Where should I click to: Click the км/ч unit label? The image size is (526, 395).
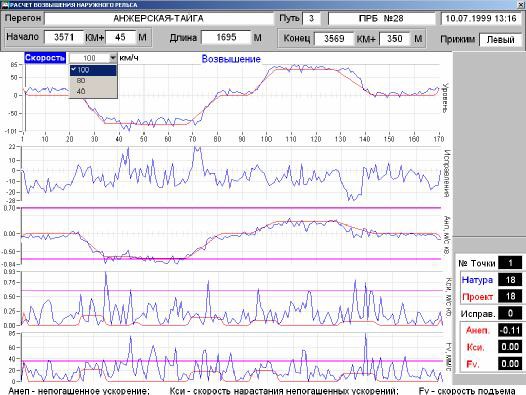[x=129, y=58]
